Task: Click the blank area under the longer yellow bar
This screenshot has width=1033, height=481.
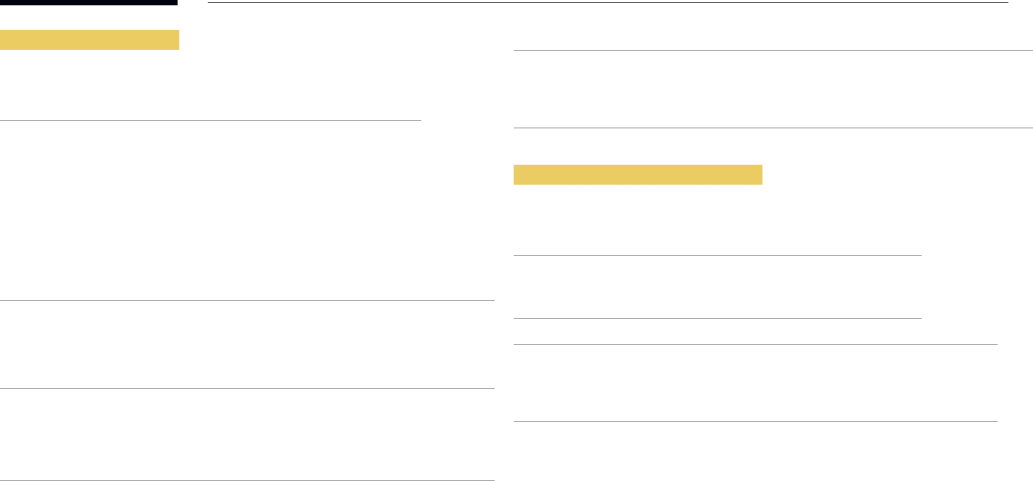Action: tap(717, 239)
